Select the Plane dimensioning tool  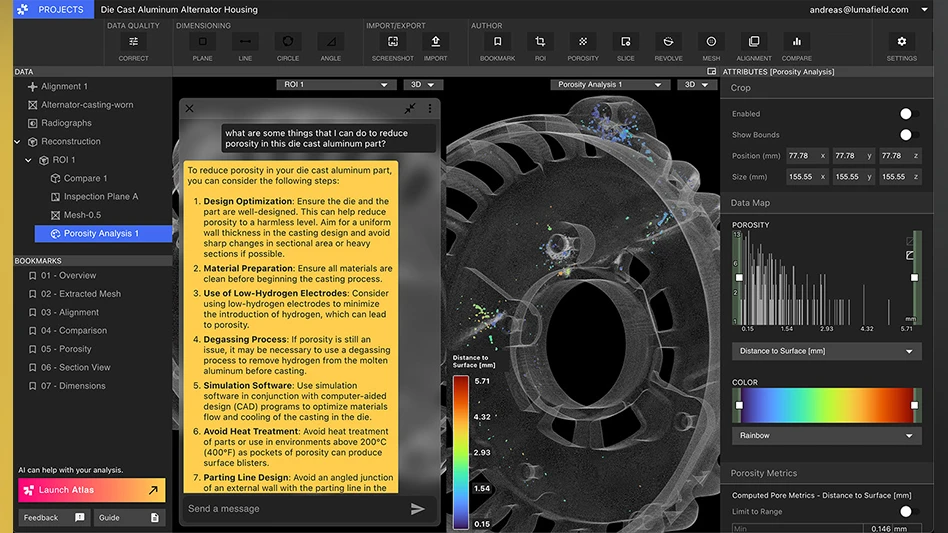coord(202,42)
